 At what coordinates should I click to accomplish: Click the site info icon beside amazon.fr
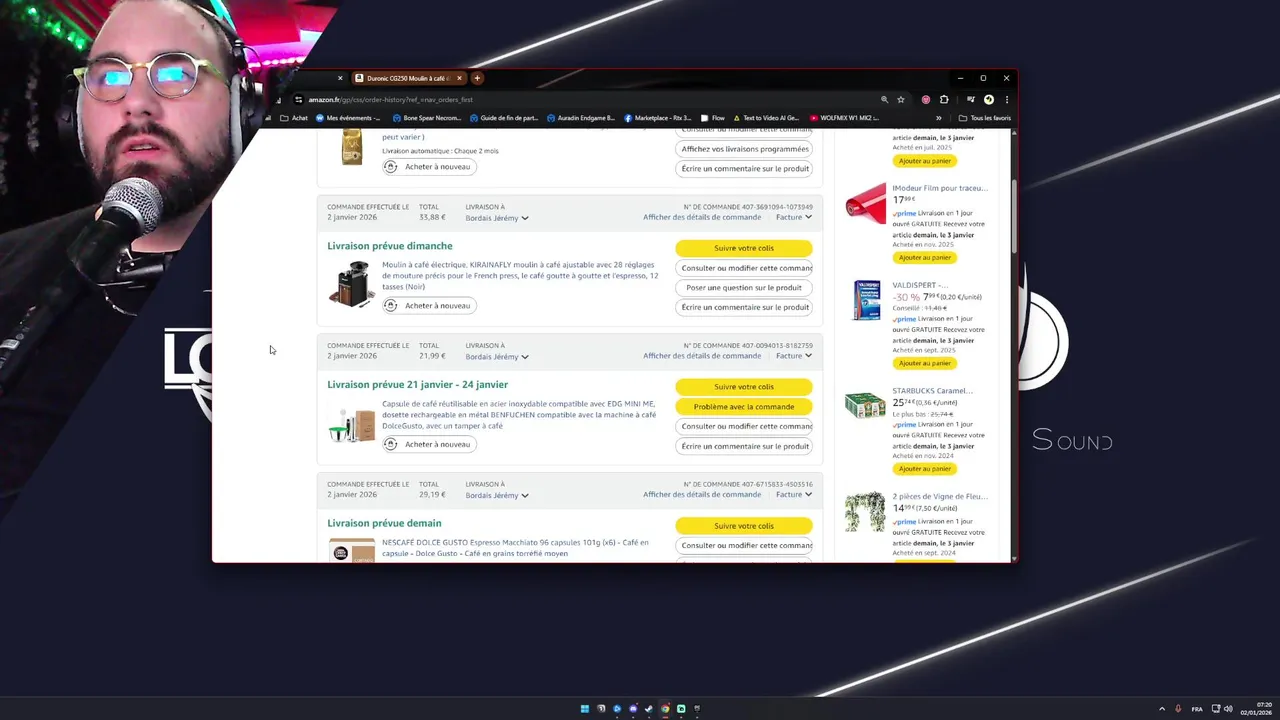tap(298, 100)
